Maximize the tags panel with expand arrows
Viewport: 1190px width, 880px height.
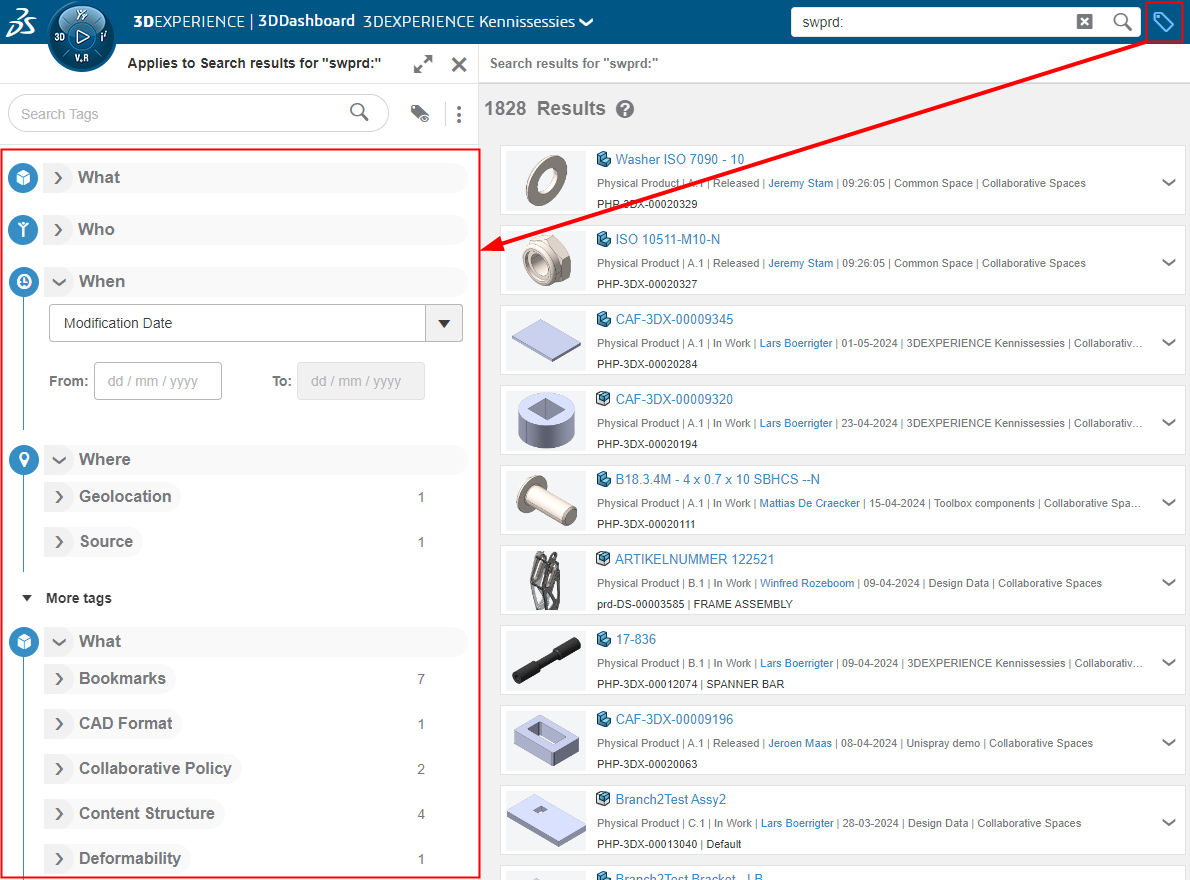click(x=423, y=64)
